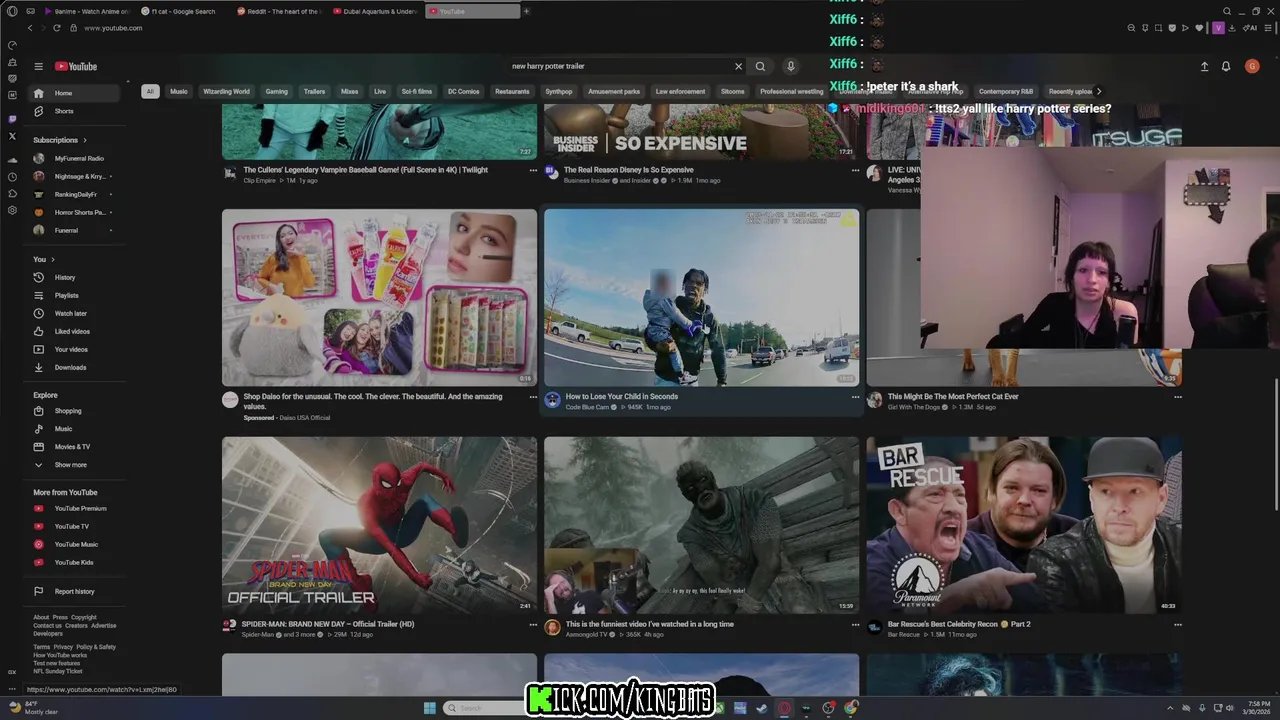Screen dimensions: 1280x720
Task: Expand the You section
Action: (44, 259)
